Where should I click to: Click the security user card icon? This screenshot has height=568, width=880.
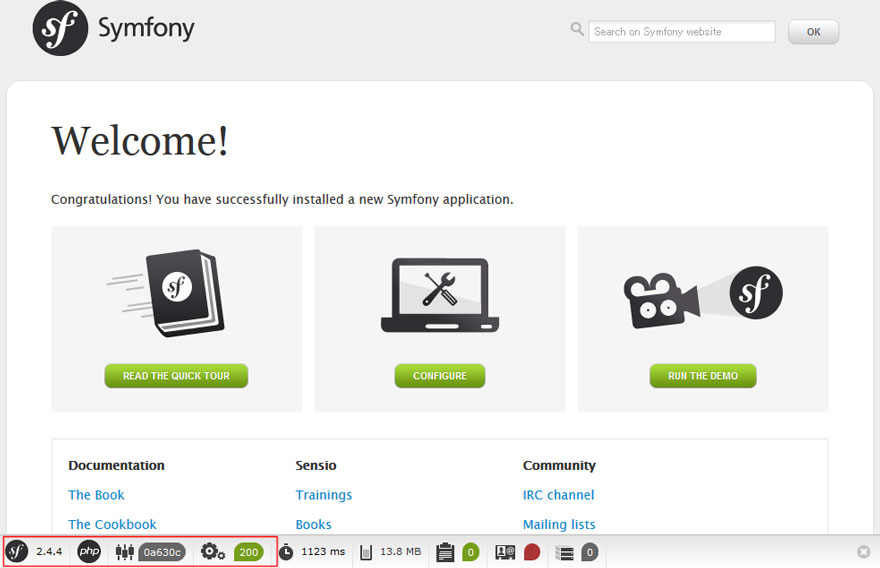click(x=505, y=552)
